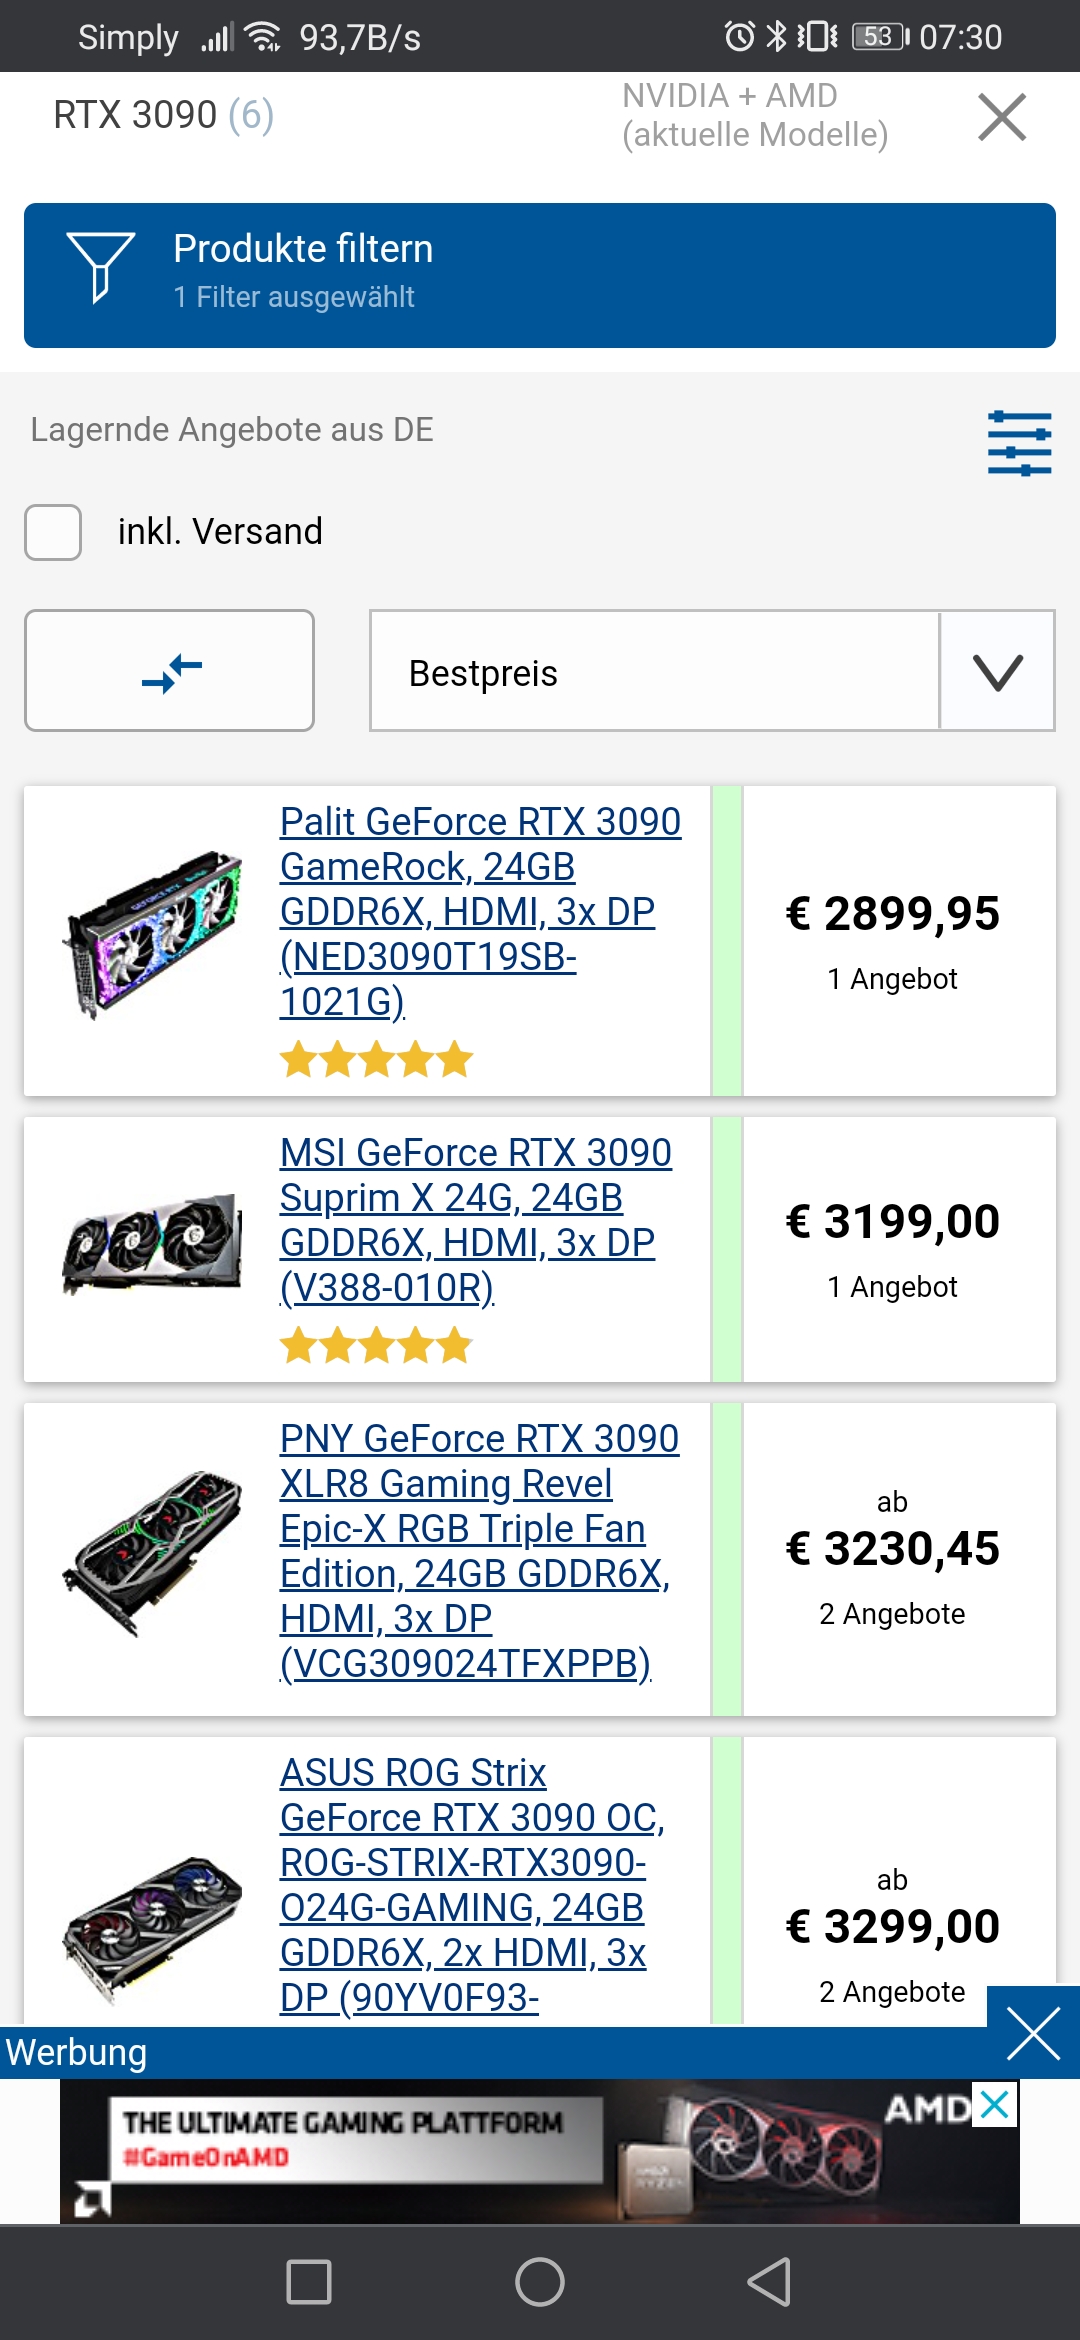This screenshot has width=1080, height=2340.
Task: Tap the MSI Suprim X product image
Action: pos(152,1245)
